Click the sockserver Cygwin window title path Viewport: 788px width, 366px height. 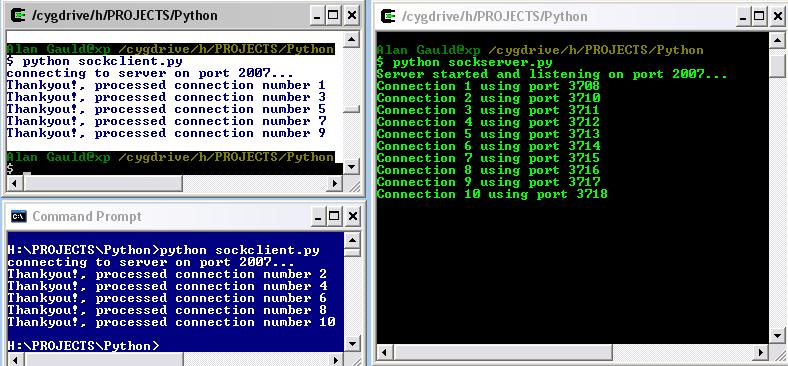(x=495, y=17)
